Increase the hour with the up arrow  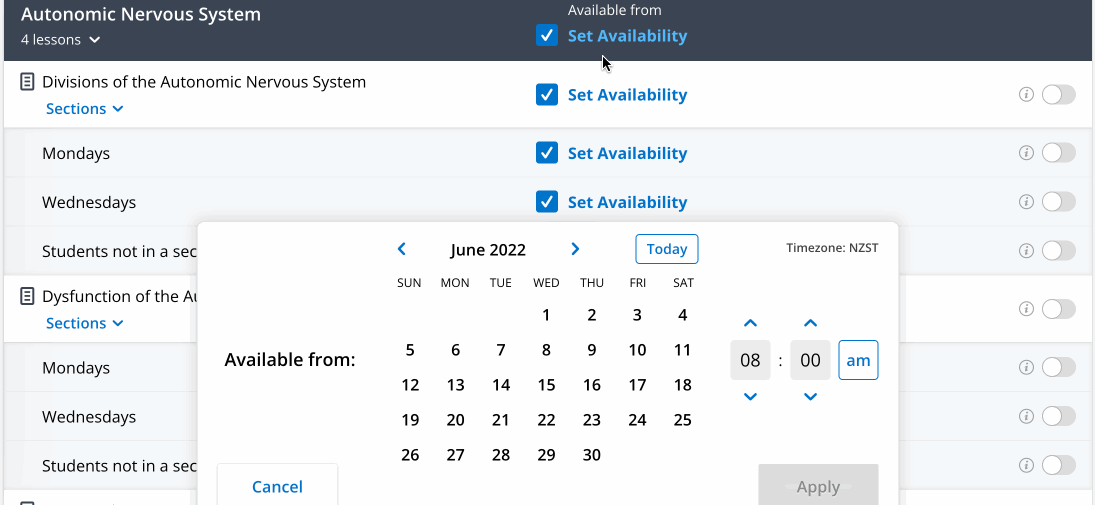pos(750,323)
